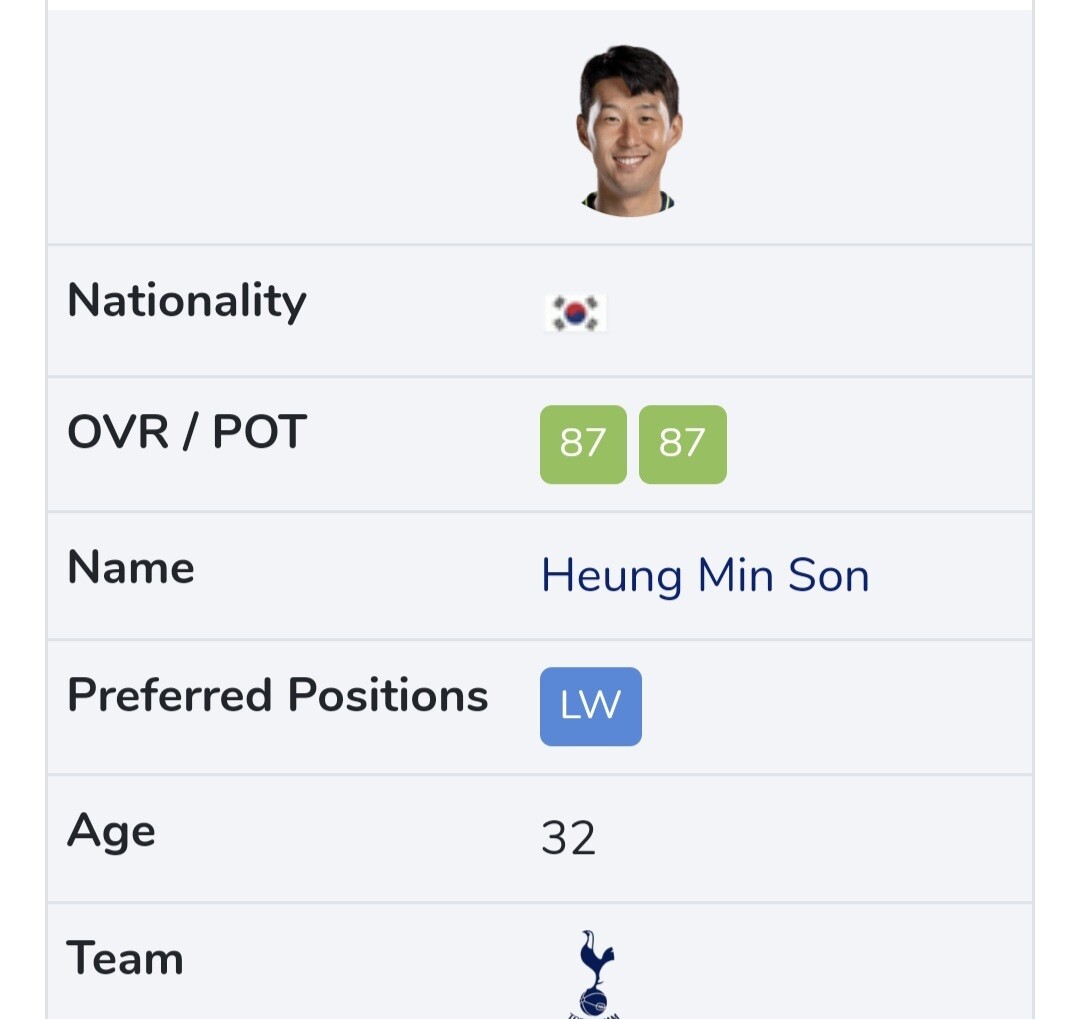
Task: Select the LW position badge
Action: 590,706
